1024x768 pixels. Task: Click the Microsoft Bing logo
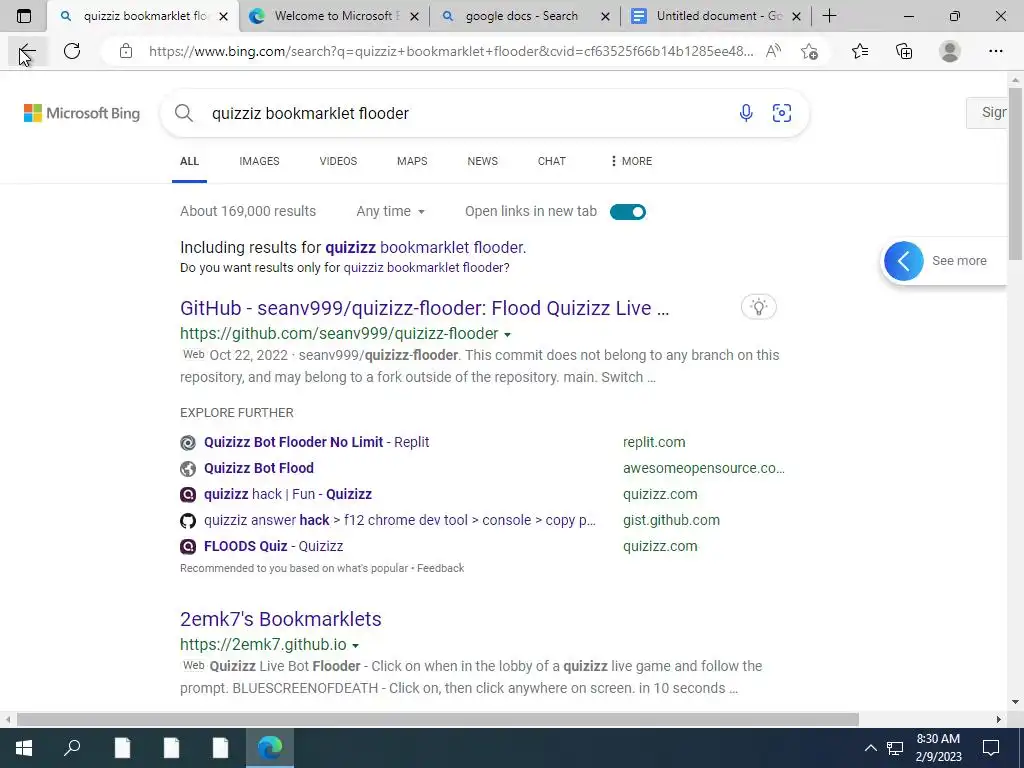82,113
